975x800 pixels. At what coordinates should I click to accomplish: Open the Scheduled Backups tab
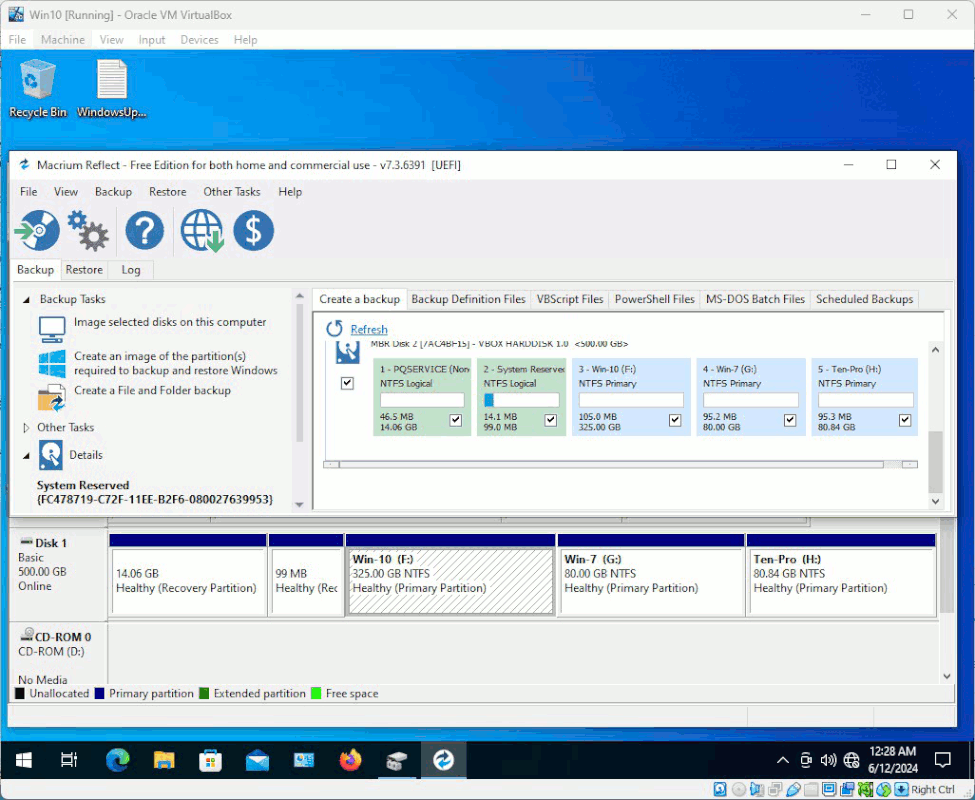(x=864, y=299)
